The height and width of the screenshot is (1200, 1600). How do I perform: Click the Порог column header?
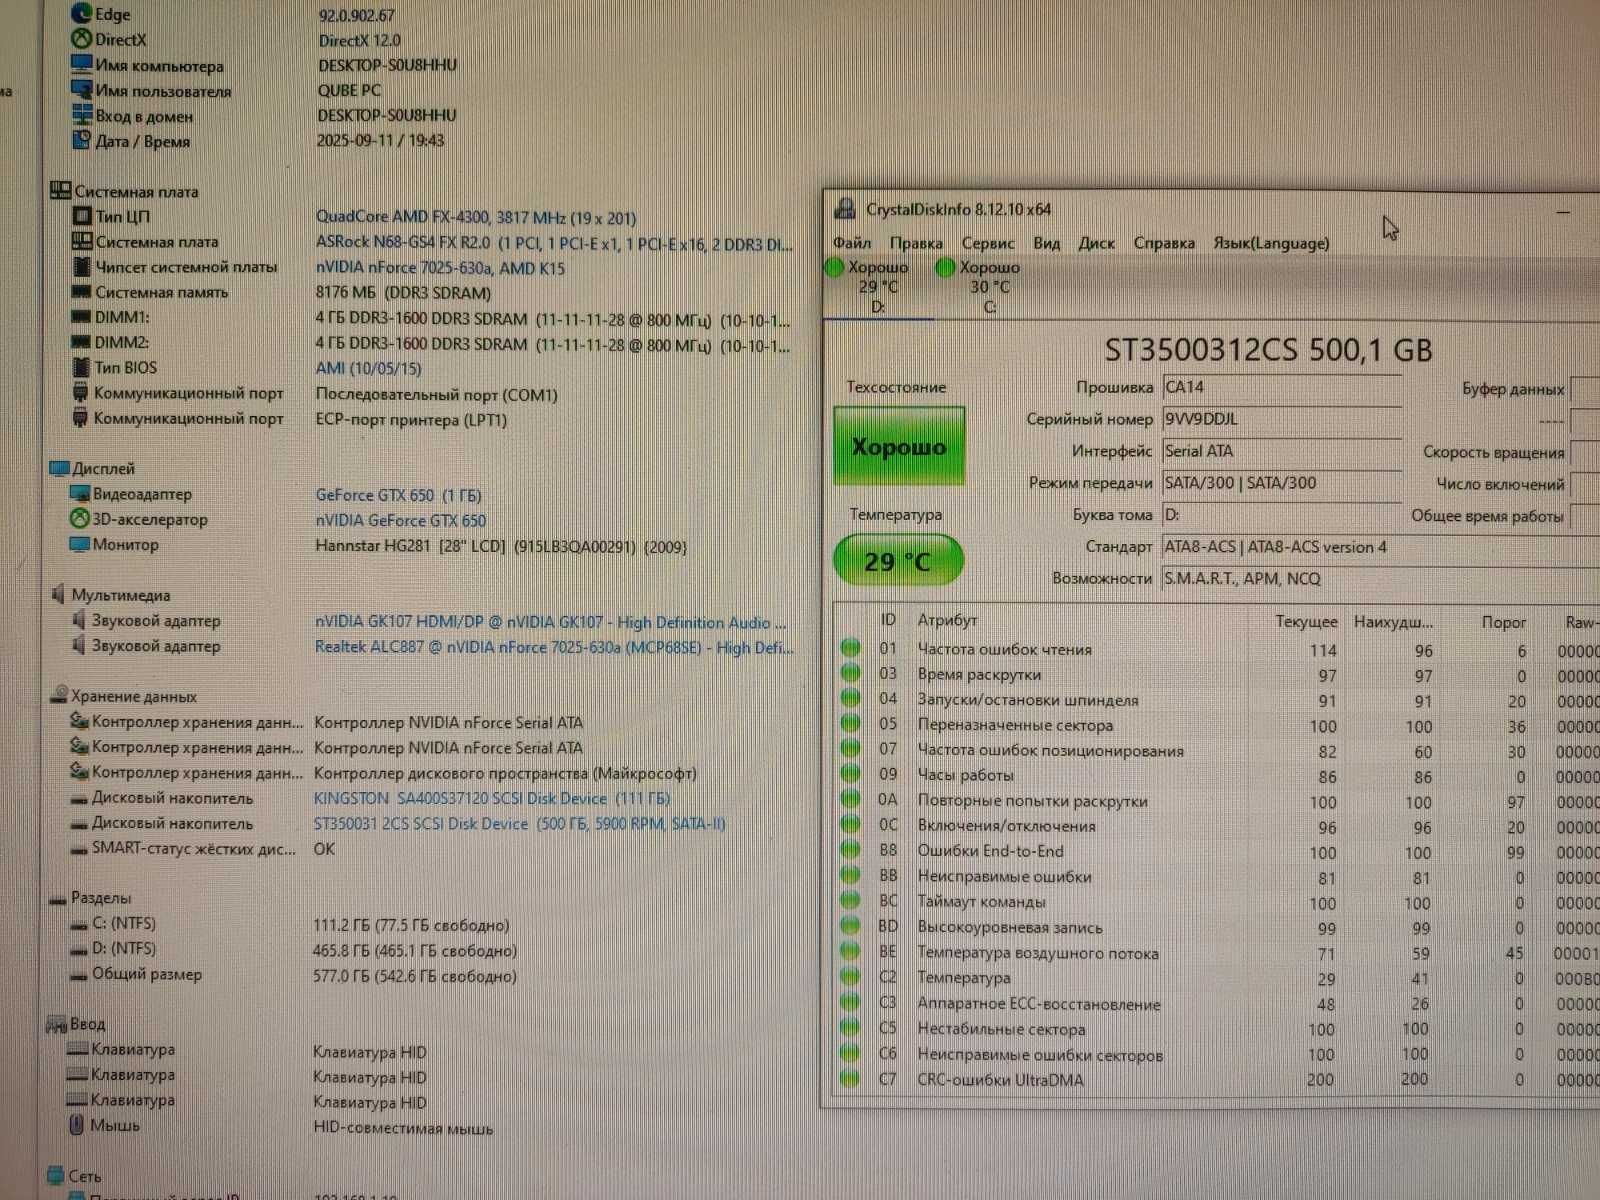coord(1503,622)
